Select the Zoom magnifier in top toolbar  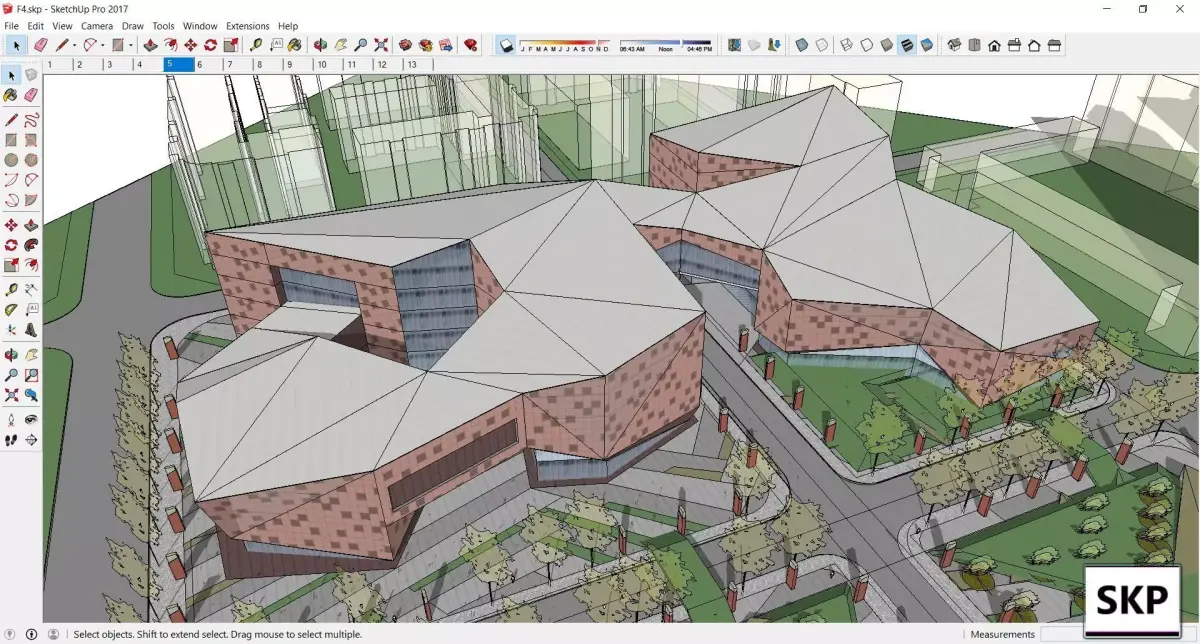[361, 45]
